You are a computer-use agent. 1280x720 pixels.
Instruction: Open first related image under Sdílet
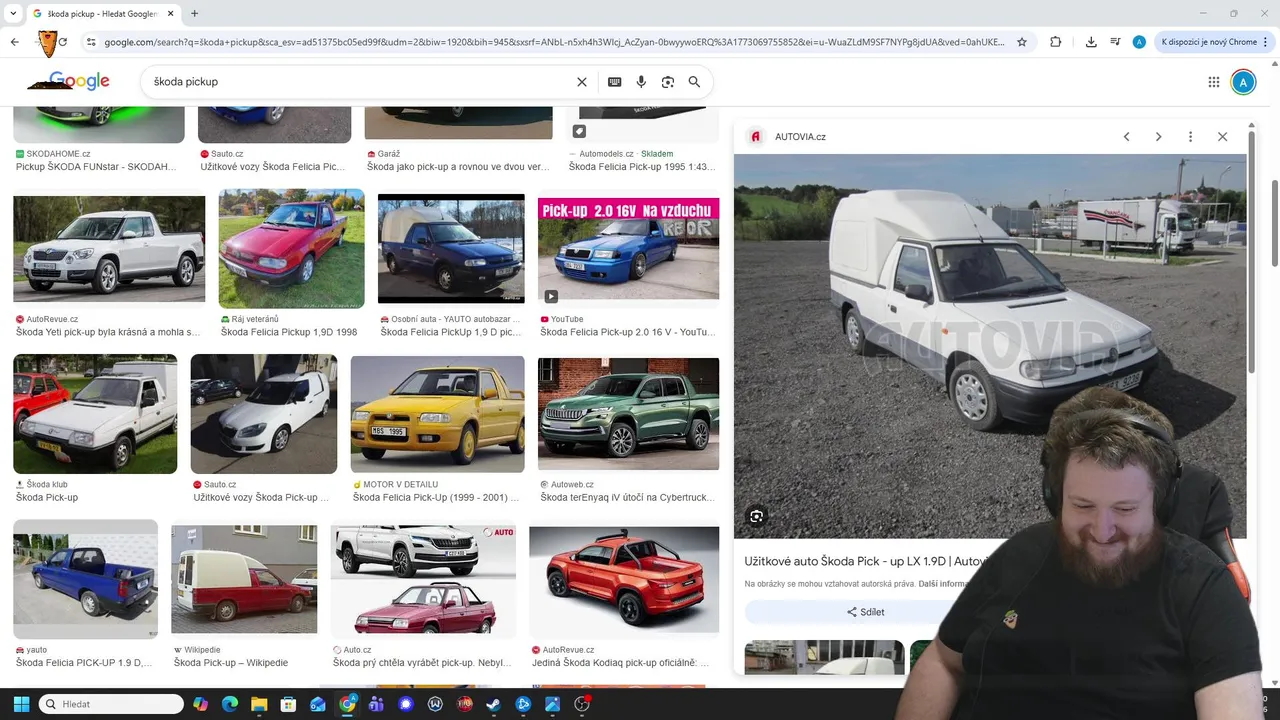point(824,658)
